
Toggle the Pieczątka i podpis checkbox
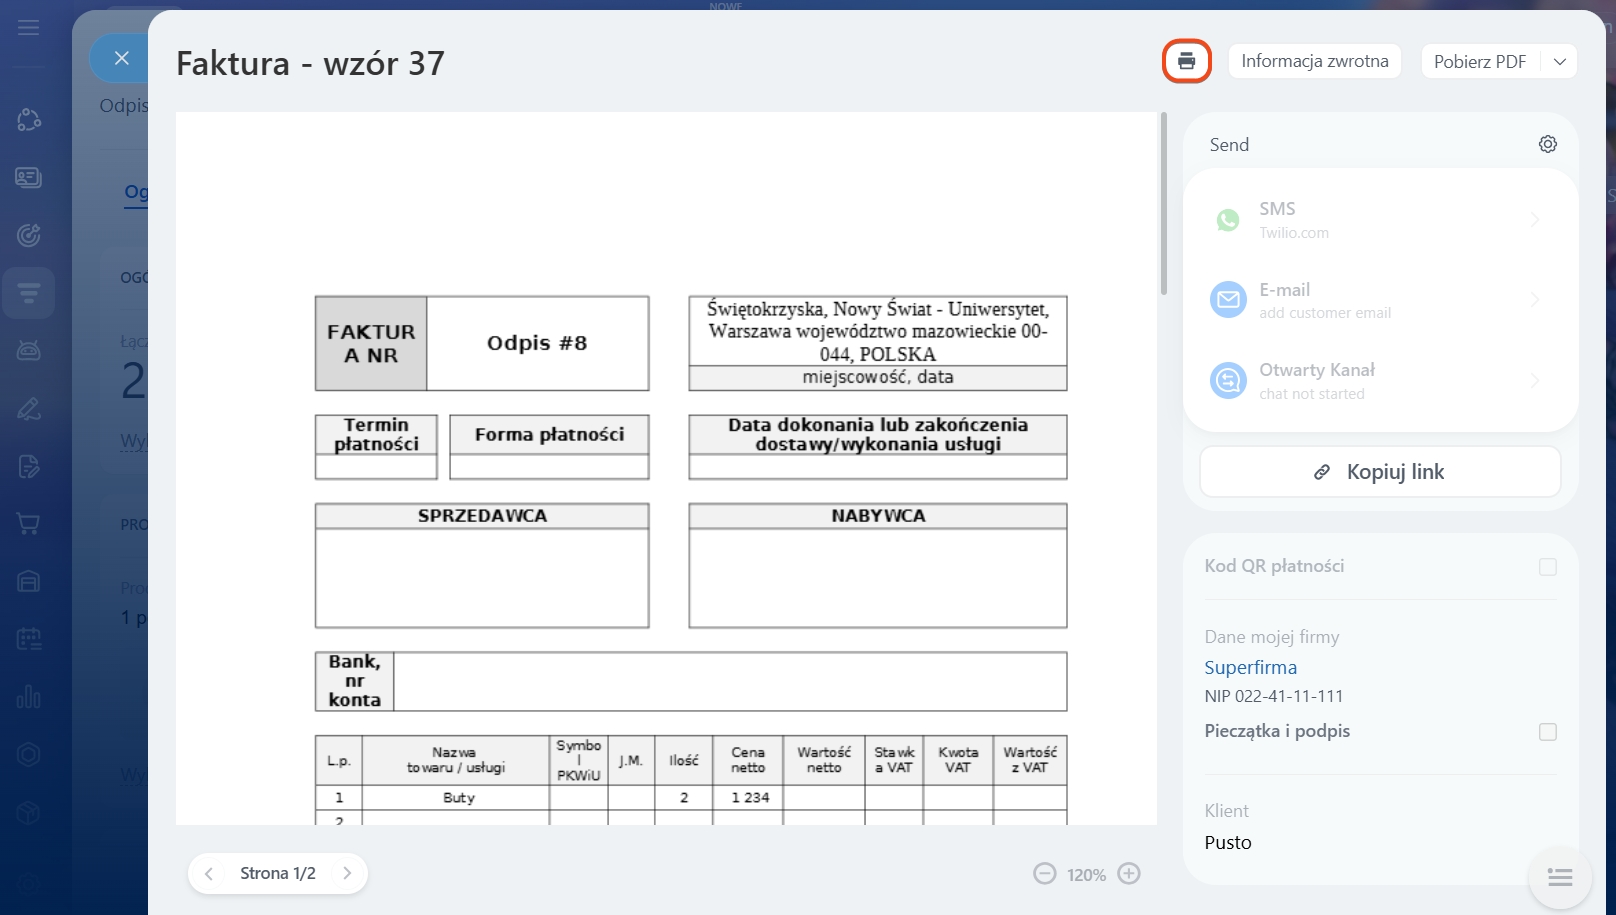[1547, 732]
